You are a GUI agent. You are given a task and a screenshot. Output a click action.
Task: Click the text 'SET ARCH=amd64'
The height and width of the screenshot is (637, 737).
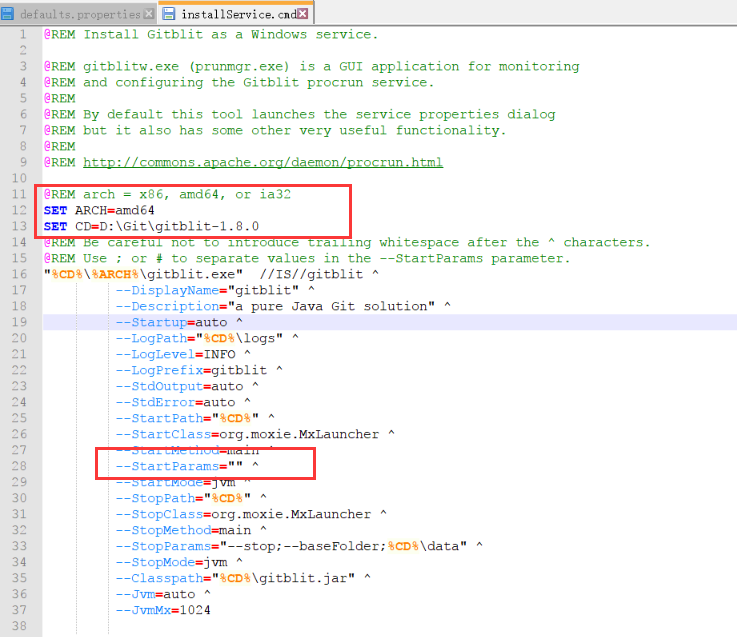click(99, 210)
